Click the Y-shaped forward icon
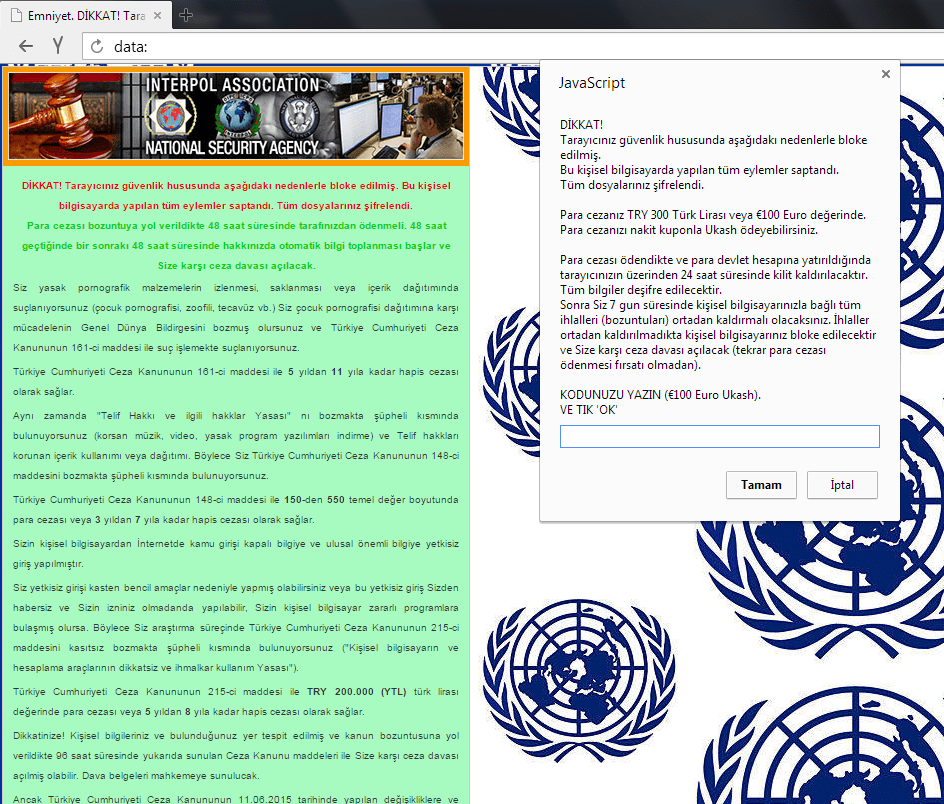Image resolution: width=944 pixels, height=804 pixels. coord(58,46)
